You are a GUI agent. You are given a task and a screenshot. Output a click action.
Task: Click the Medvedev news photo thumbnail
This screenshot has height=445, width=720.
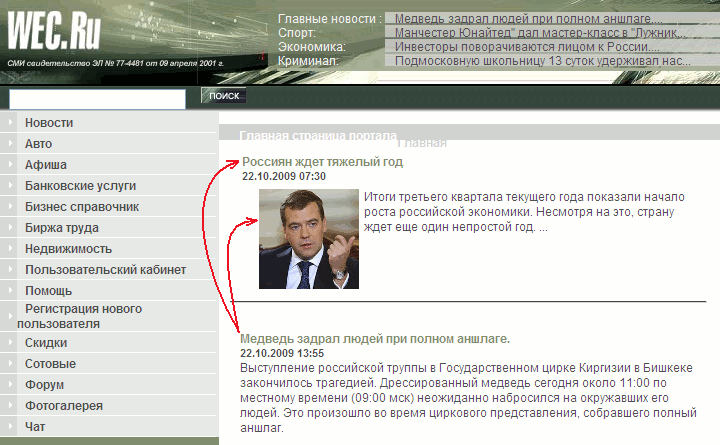[308, 239]
